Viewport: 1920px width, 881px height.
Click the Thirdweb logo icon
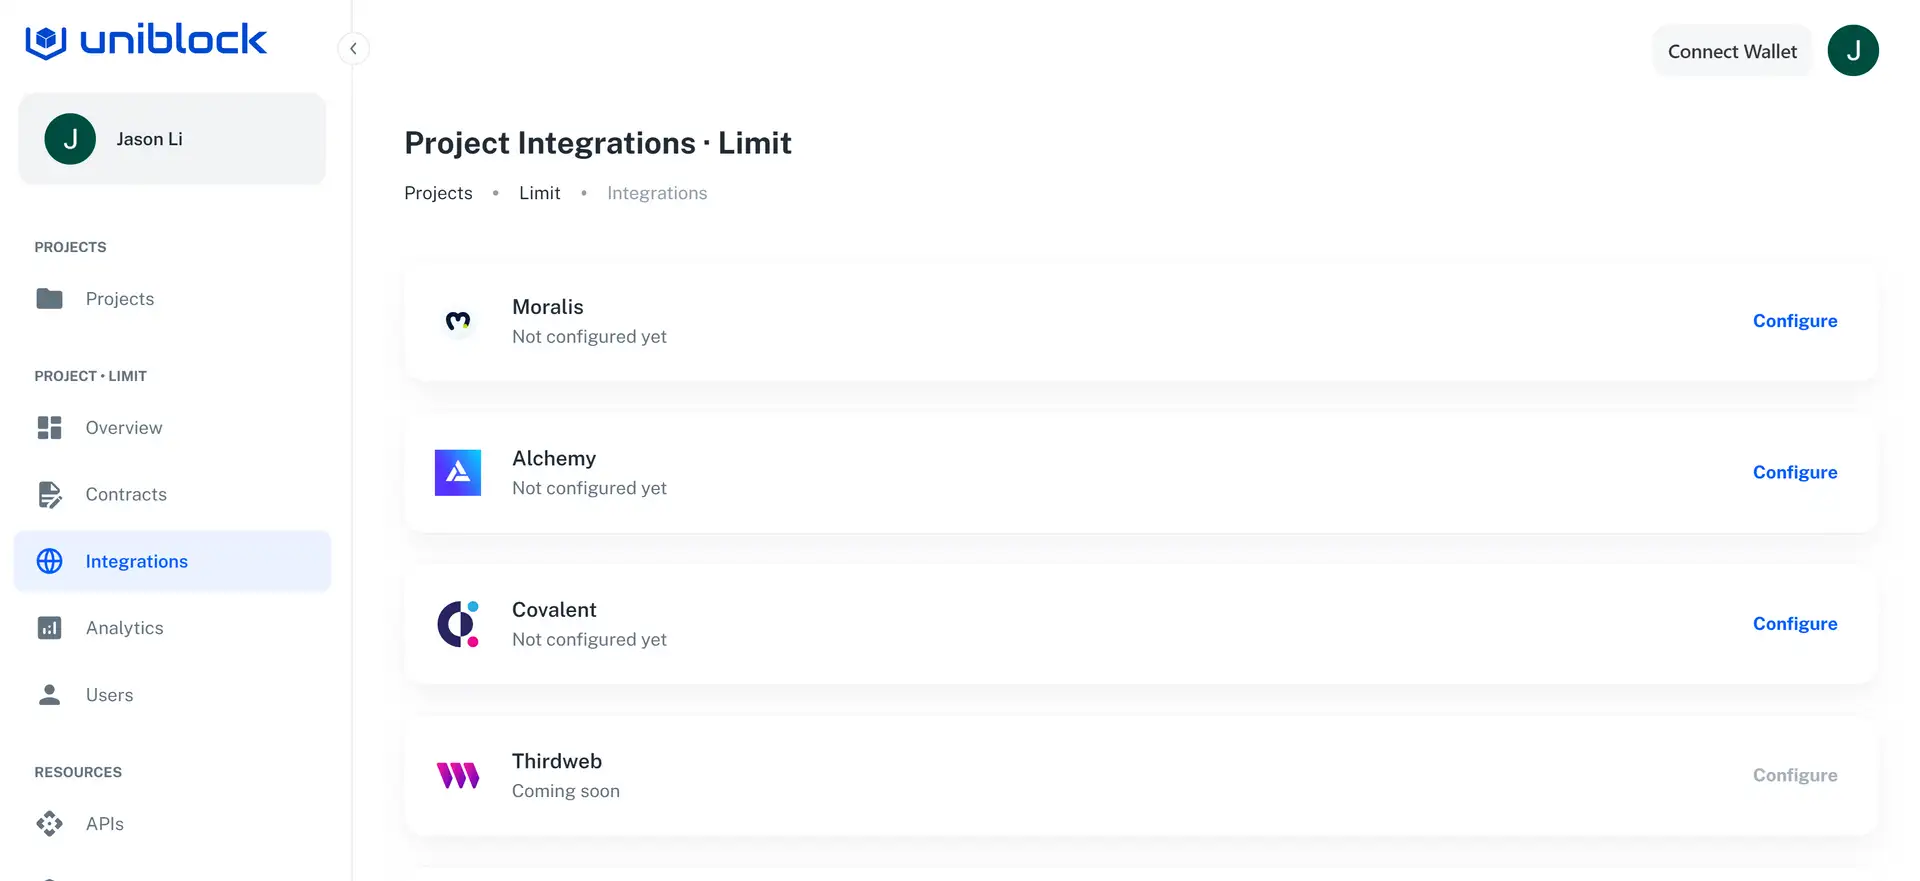[458, 775]
